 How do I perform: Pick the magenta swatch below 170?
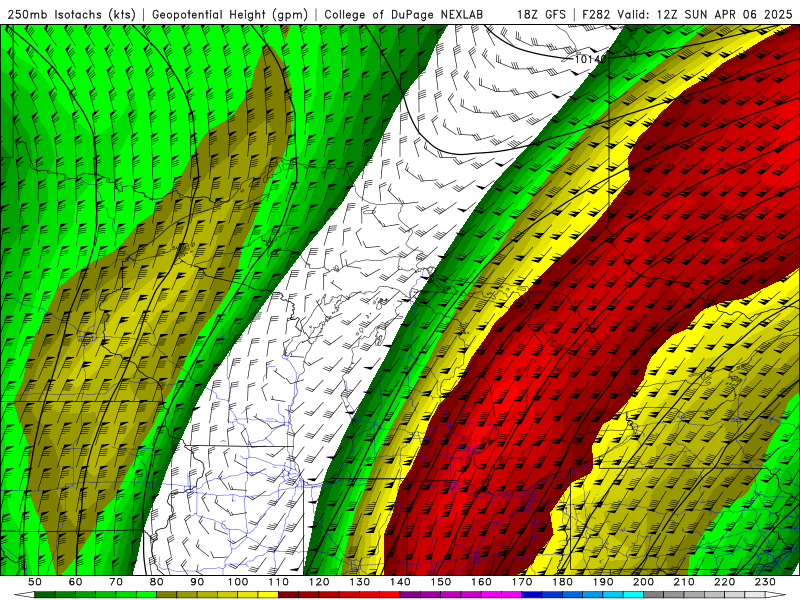pyautogui.click(x=511, y=595)
